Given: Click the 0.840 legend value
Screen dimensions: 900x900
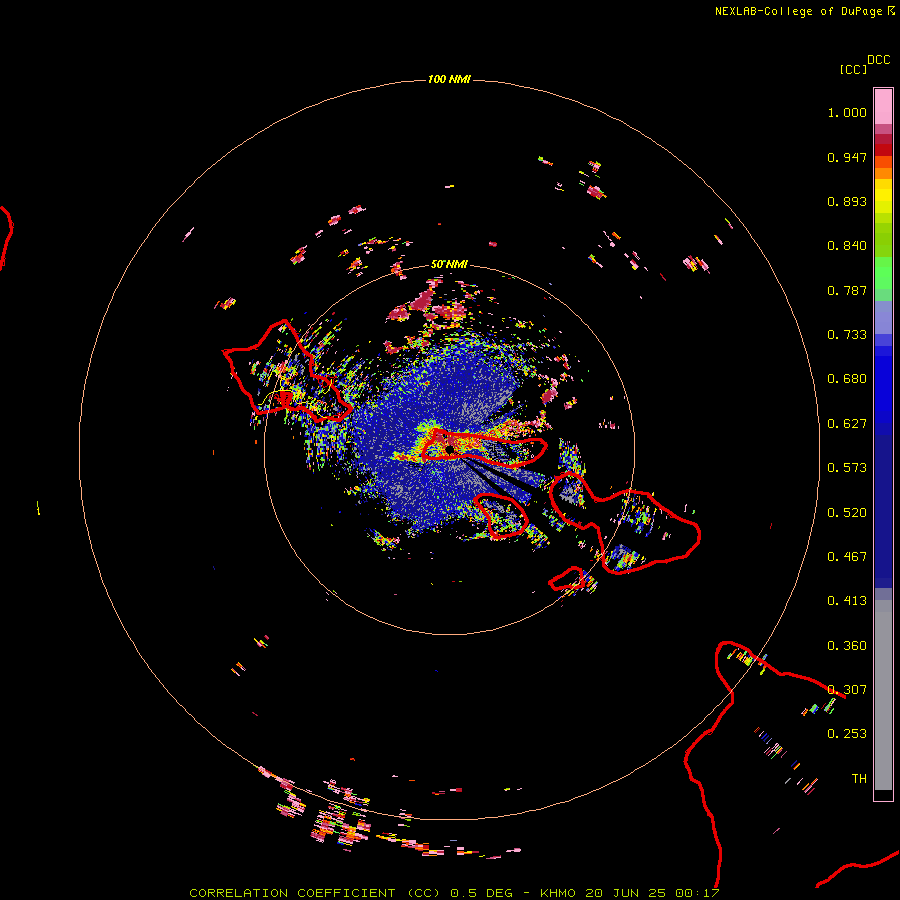Looking at the screenshot, I should click(847, 246).
